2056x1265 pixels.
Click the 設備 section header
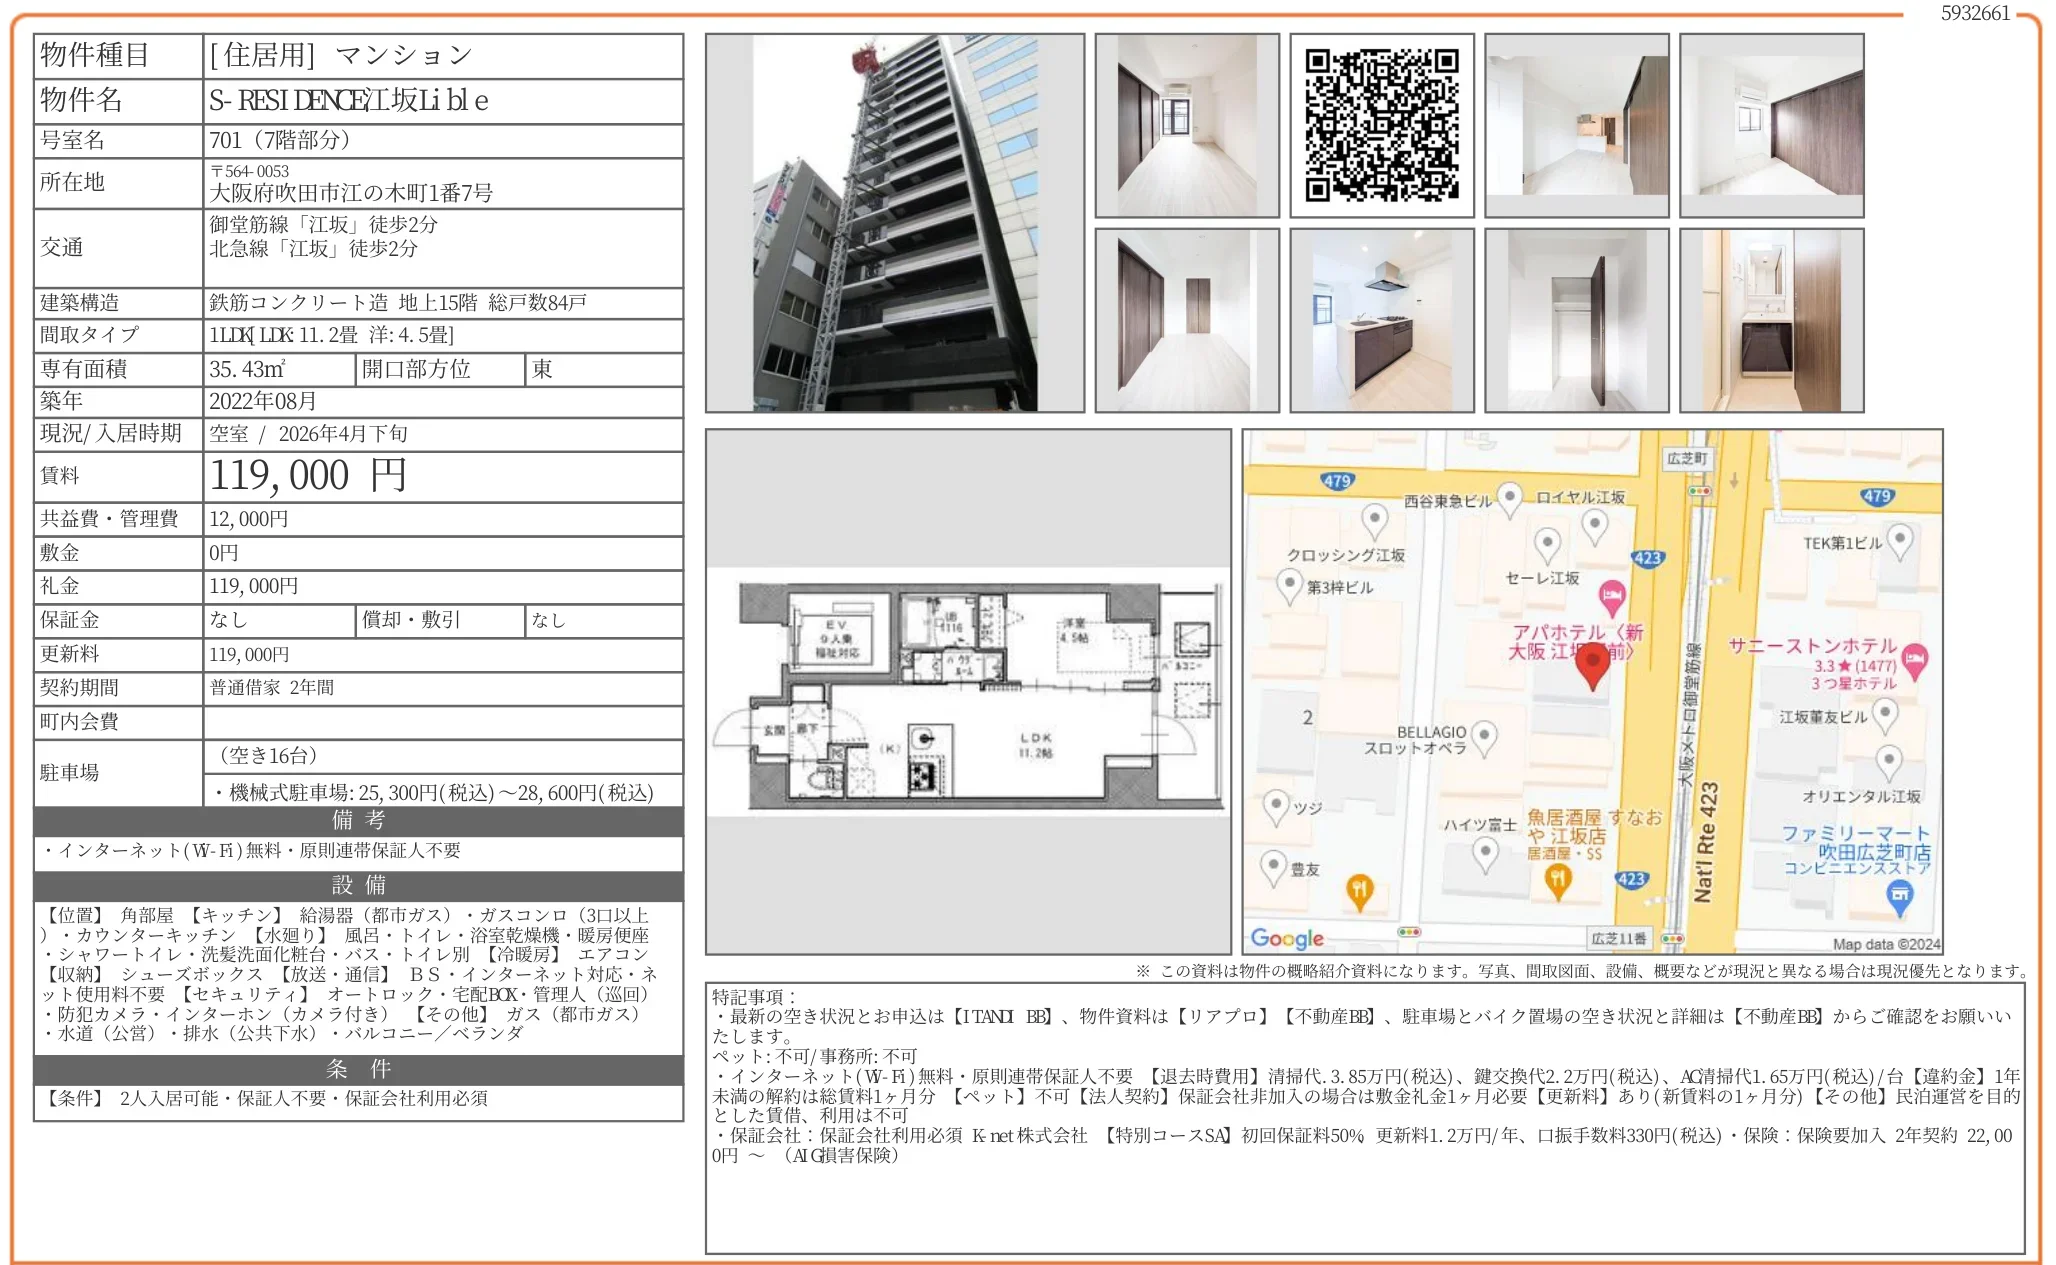[x=358, y=886]
